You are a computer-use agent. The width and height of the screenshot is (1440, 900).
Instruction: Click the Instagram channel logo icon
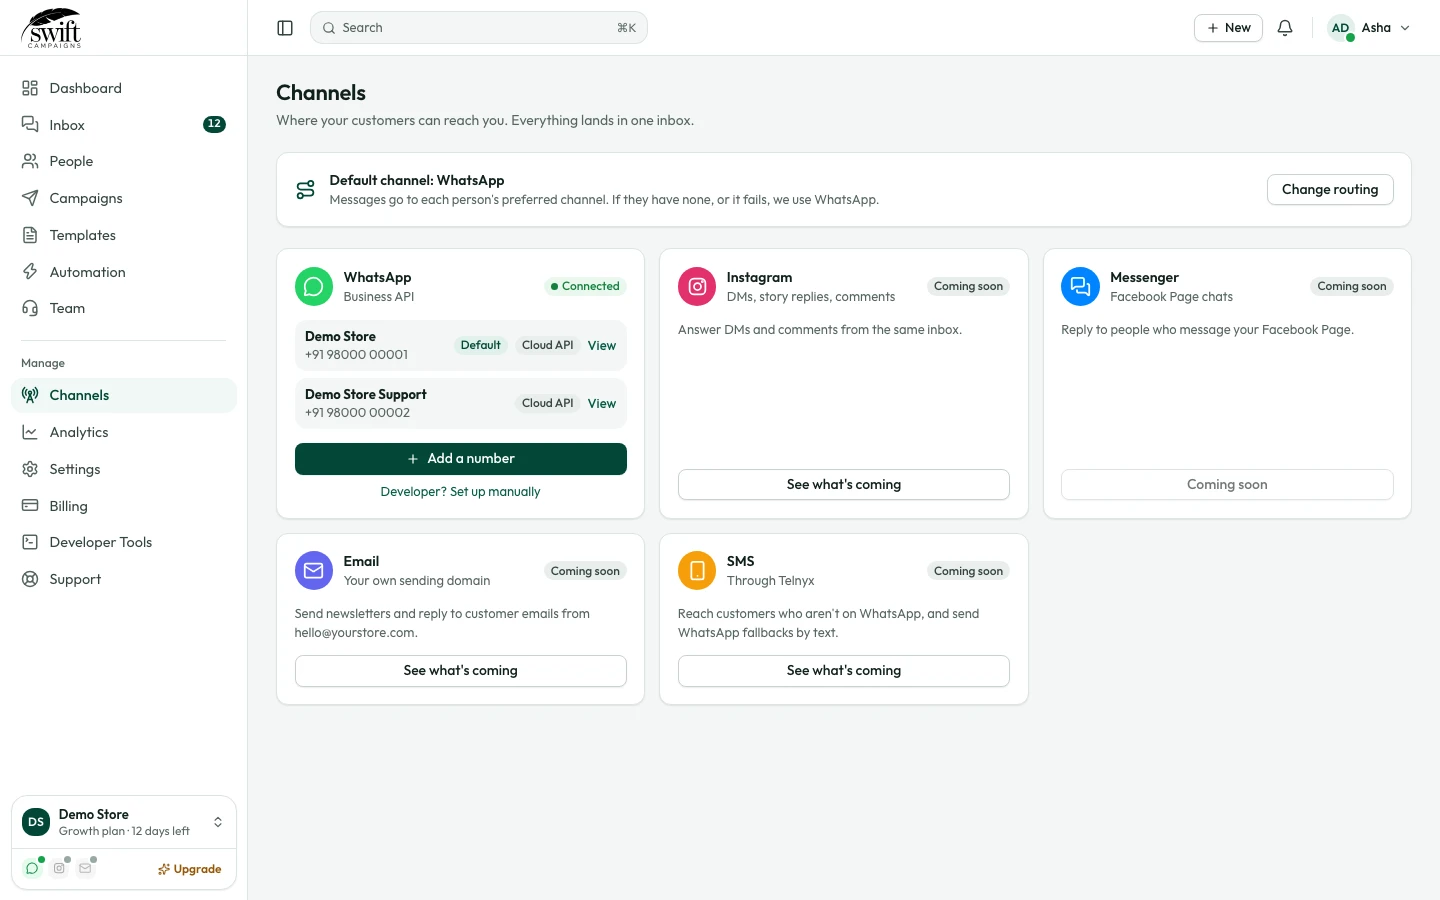pos(697,287)
